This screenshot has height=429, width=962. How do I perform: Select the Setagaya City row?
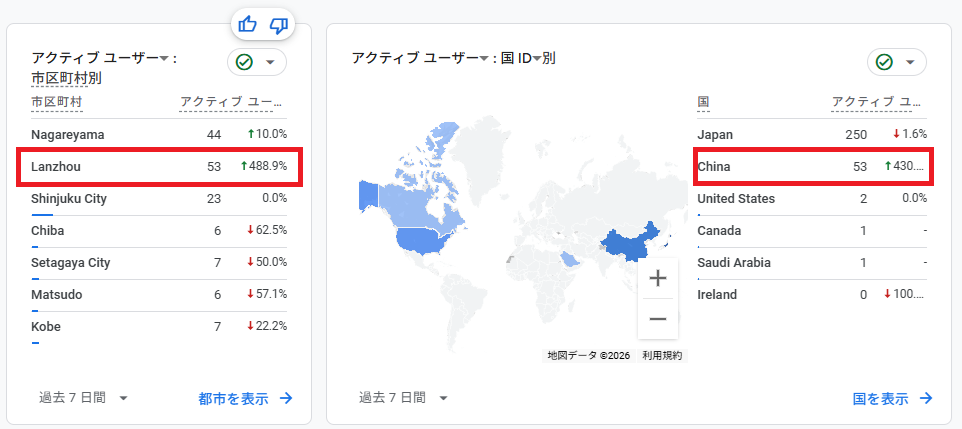(159, 262)
